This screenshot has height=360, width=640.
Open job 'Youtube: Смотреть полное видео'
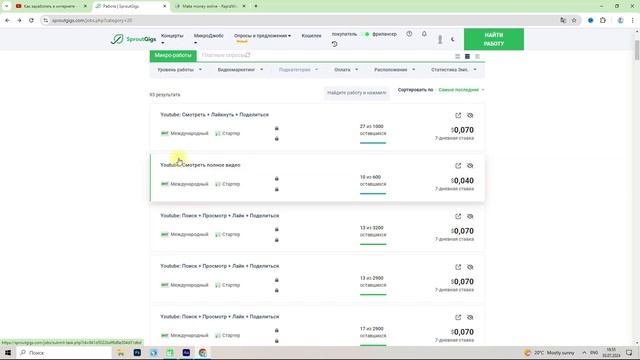click(x=200, y=165)
